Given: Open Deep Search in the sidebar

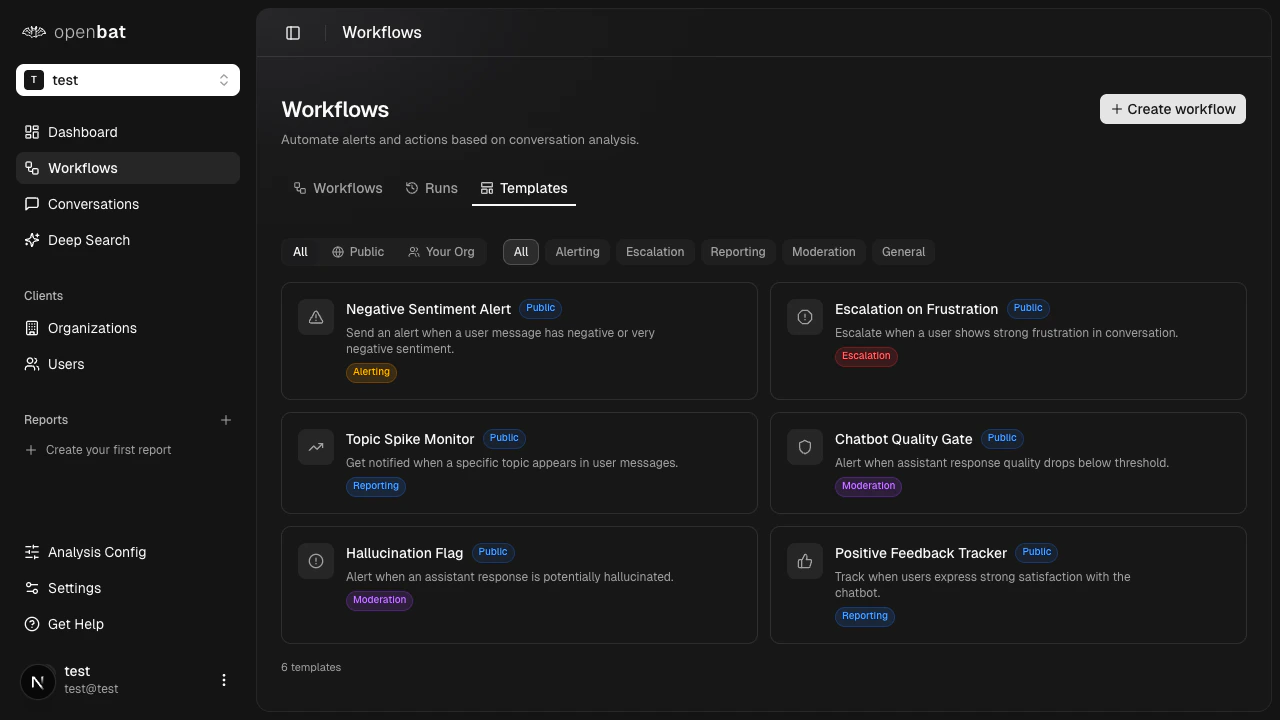Looking at the screenshot, I should (88, 240).
